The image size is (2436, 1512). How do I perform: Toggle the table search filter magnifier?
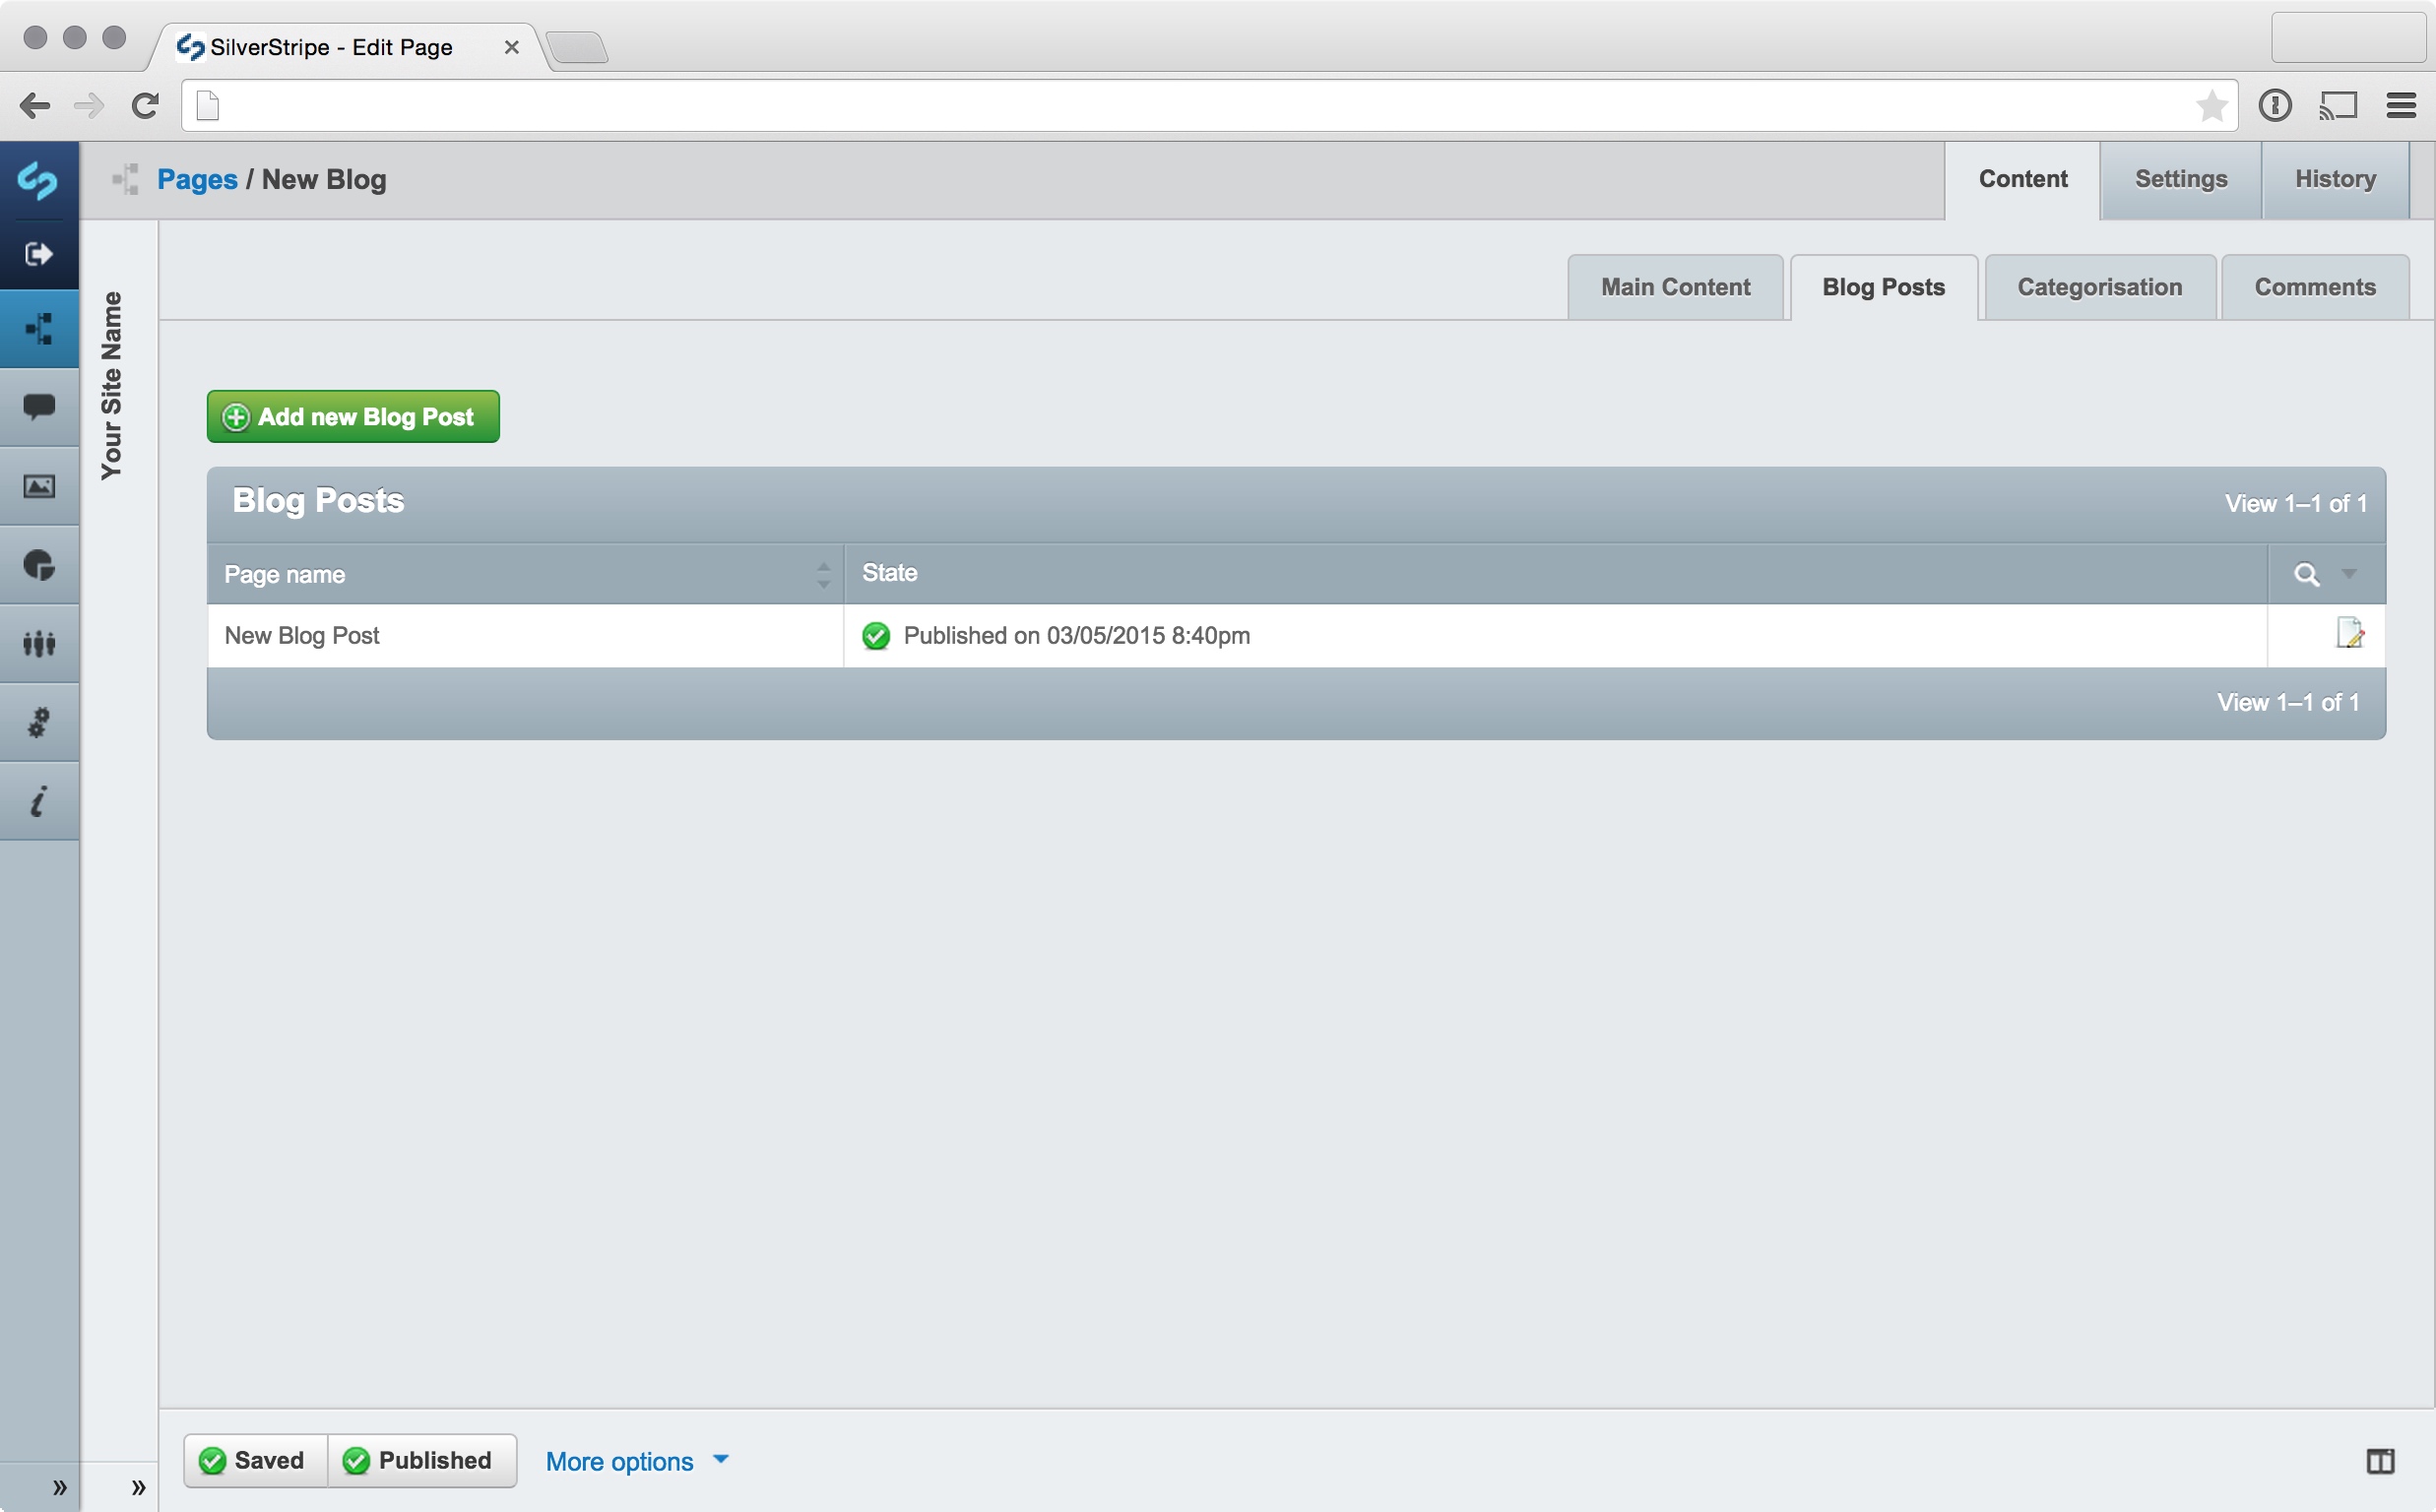pos(2306,575)
